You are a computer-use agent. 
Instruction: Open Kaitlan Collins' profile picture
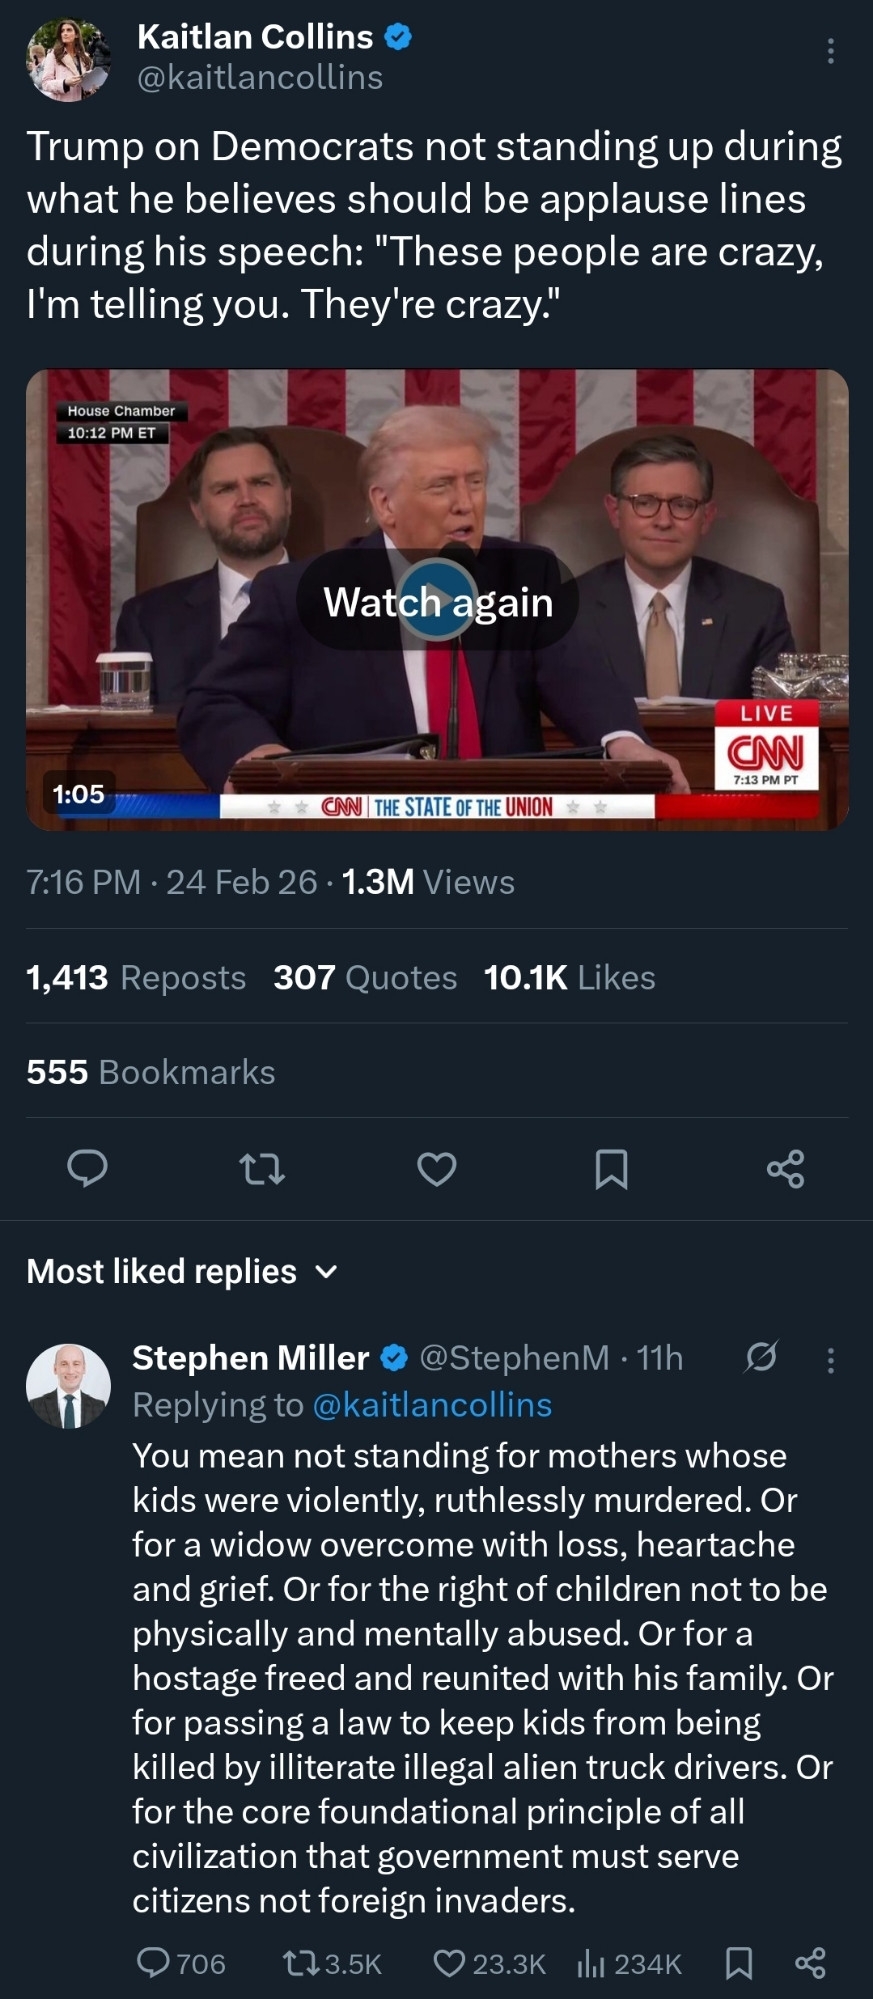(68, 61)
